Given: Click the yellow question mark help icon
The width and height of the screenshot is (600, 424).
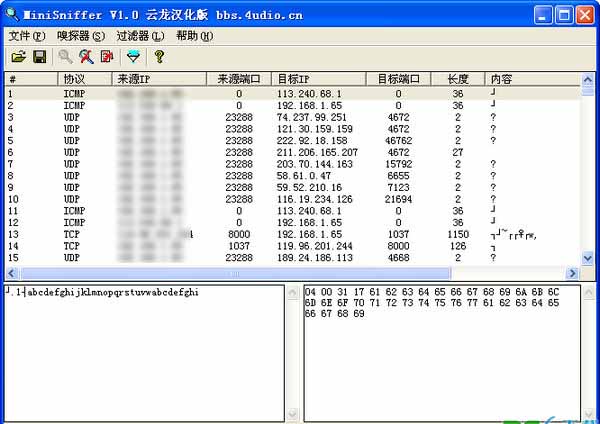Looking at the screenshot, I should pyautogui.click(x=158, y=57).
